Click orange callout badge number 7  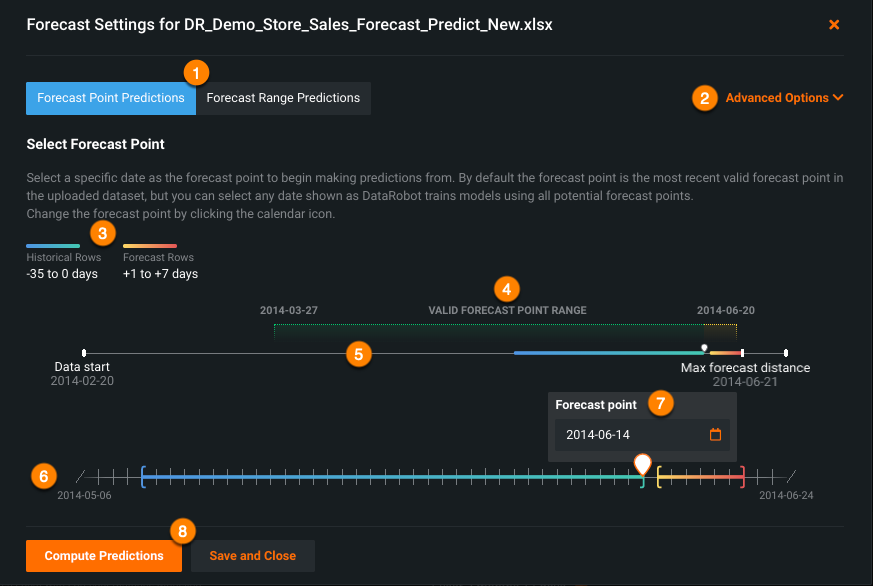point(658,403)
